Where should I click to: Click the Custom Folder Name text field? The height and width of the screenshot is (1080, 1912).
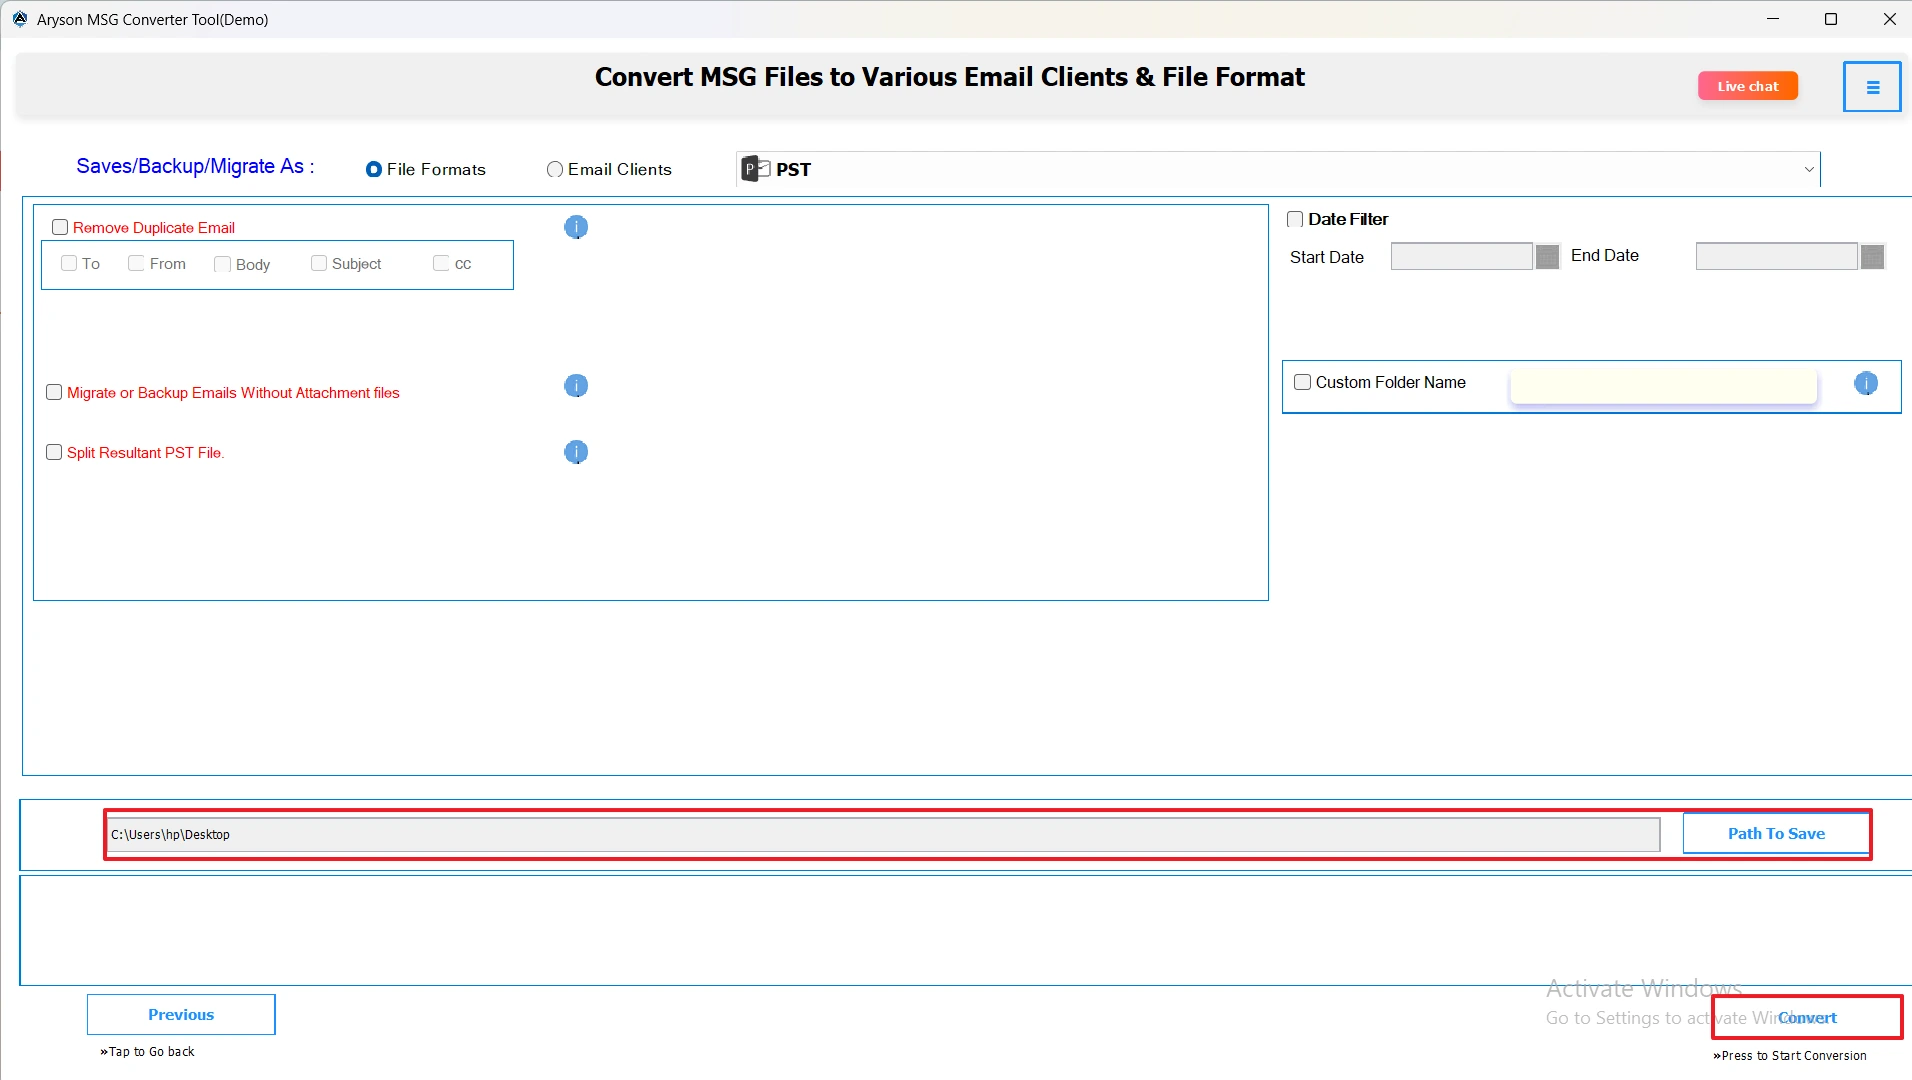tap(1663, 386)
